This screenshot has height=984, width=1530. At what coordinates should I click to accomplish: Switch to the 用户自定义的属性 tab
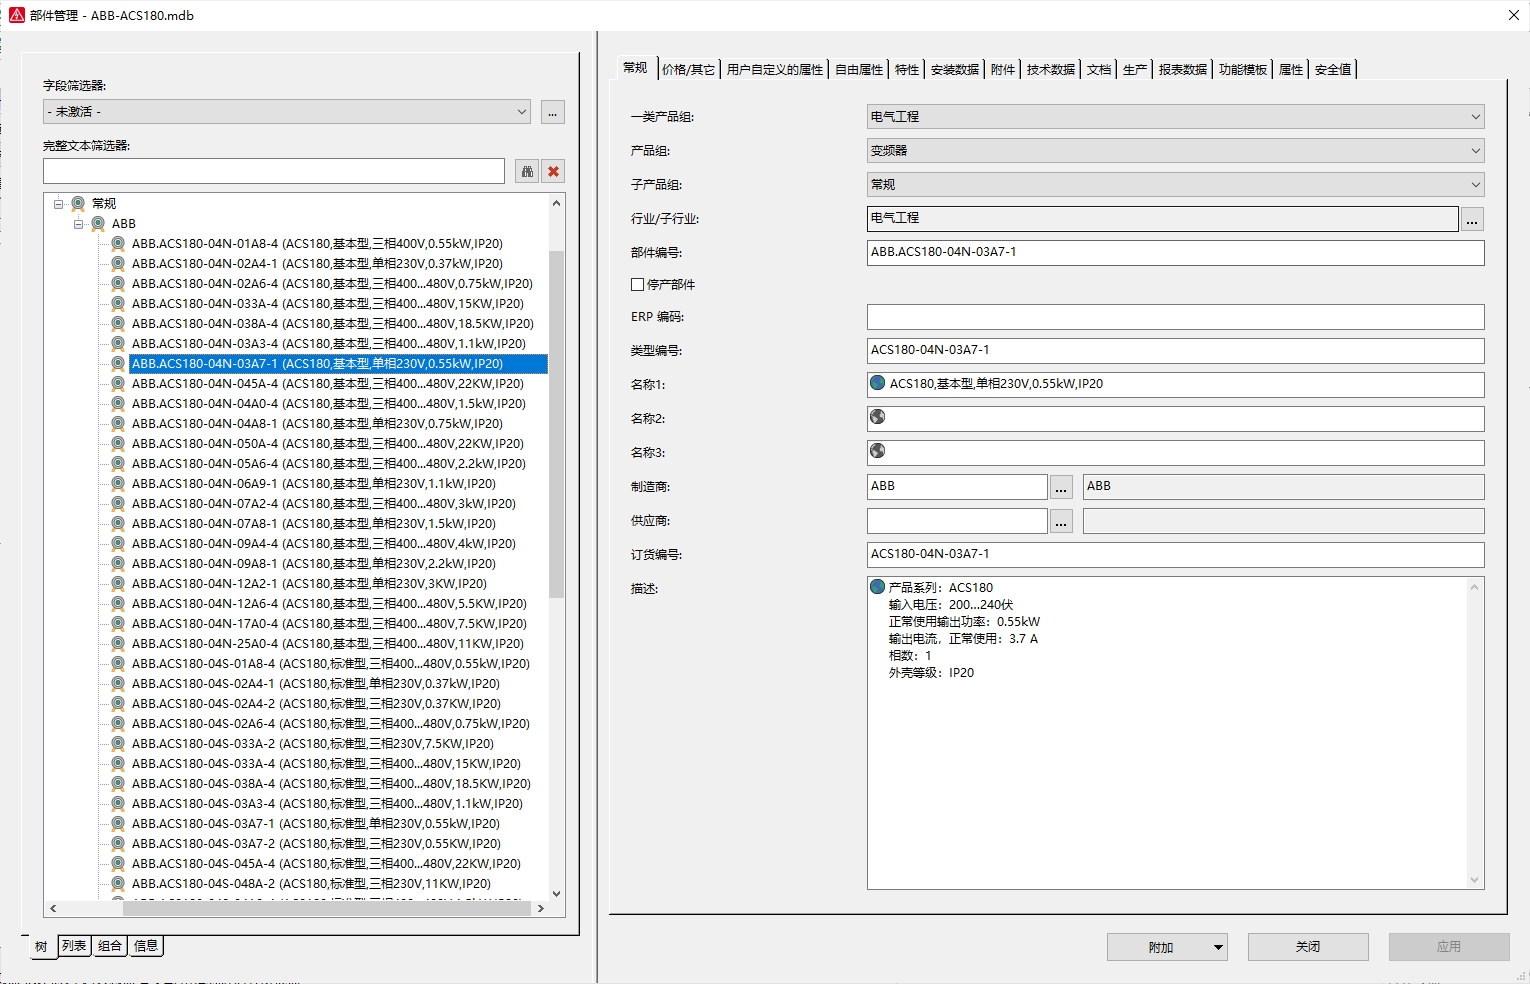tap(775, 69)
